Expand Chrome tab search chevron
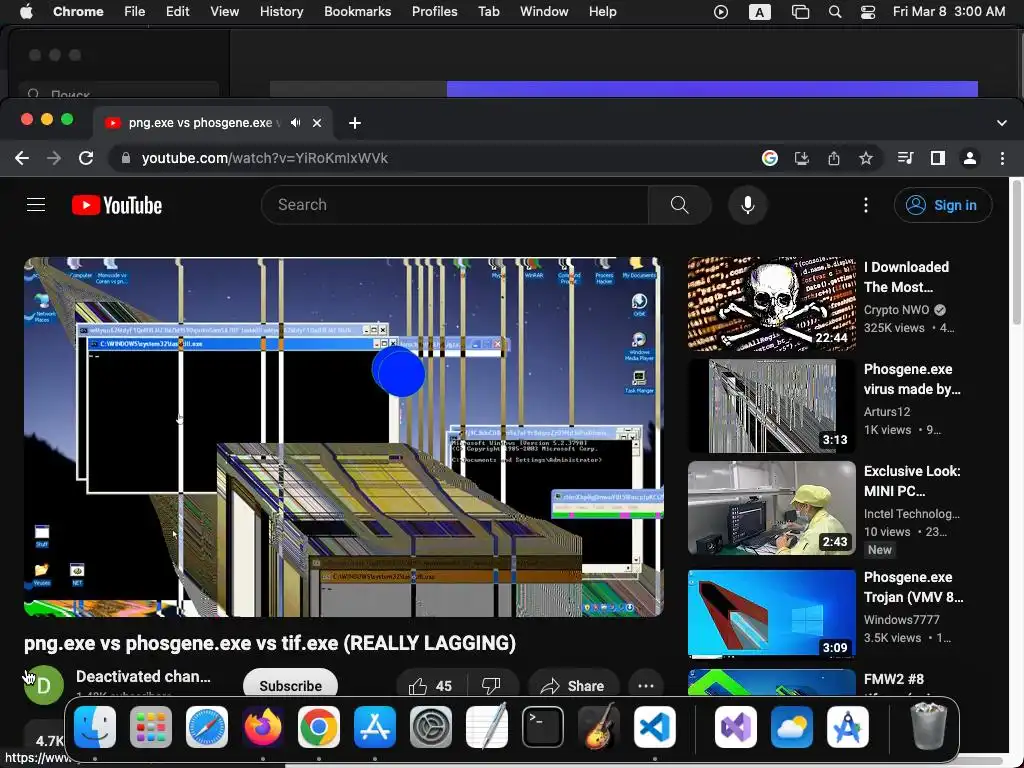This screenshot has height=768, width=1024. tap(1002, 123)
